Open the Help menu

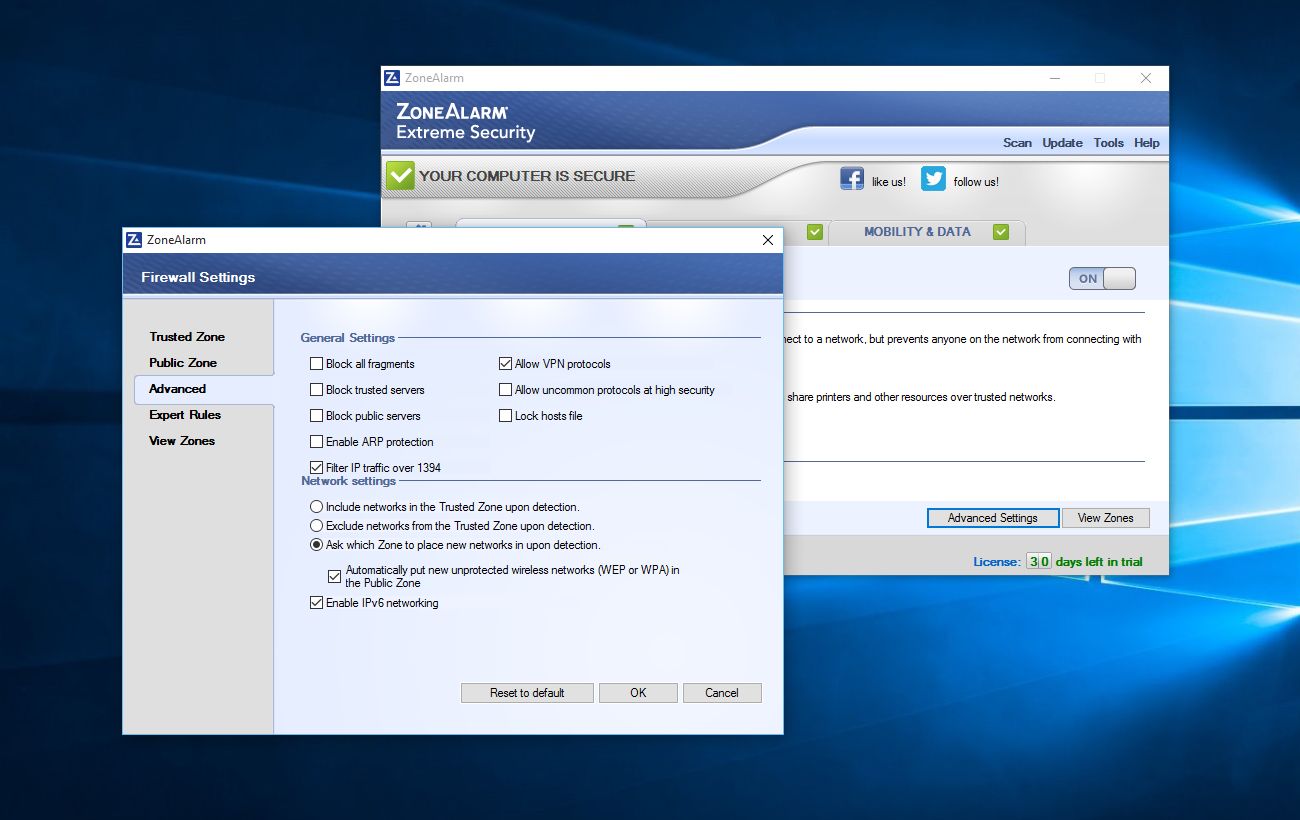coord(1147,143)
